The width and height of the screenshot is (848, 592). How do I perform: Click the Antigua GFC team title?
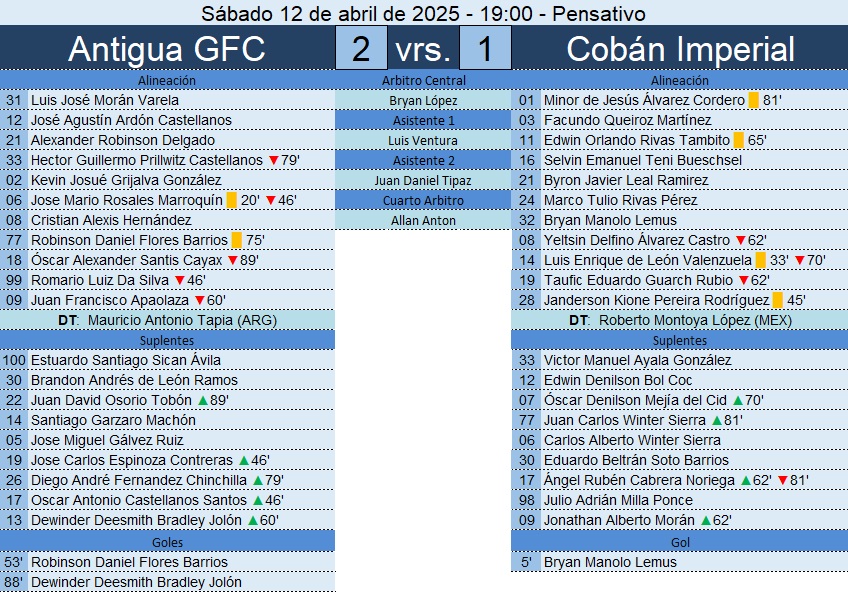pyautogui.click(x=167, y=49)
